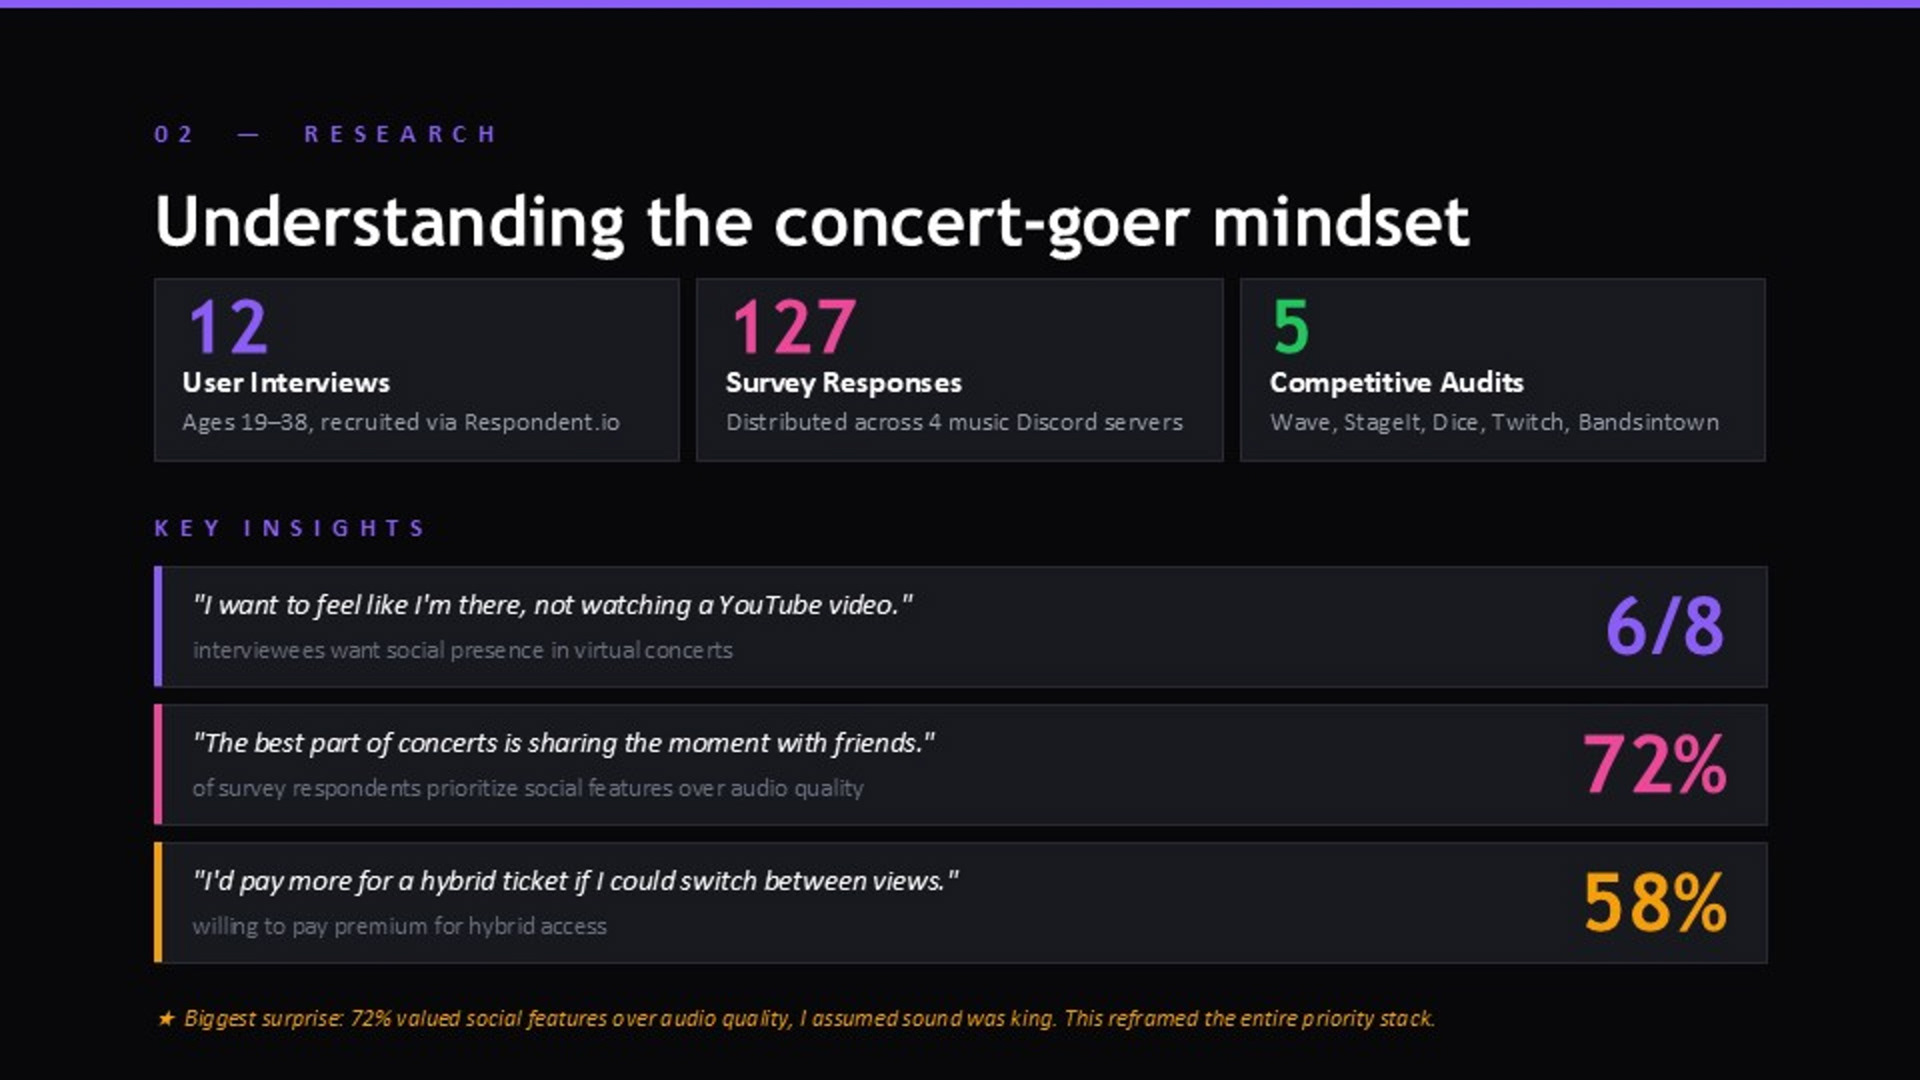The image size is (1920, 1080).
Task: Select the 'KEY INSIGHTS' subheading
Action: coord(290,528)
